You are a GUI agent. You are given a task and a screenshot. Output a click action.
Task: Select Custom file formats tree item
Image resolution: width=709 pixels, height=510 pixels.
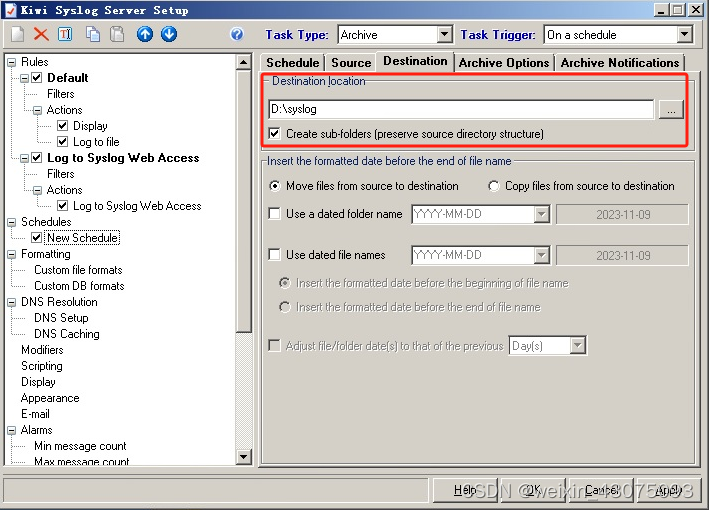(78, 270)
